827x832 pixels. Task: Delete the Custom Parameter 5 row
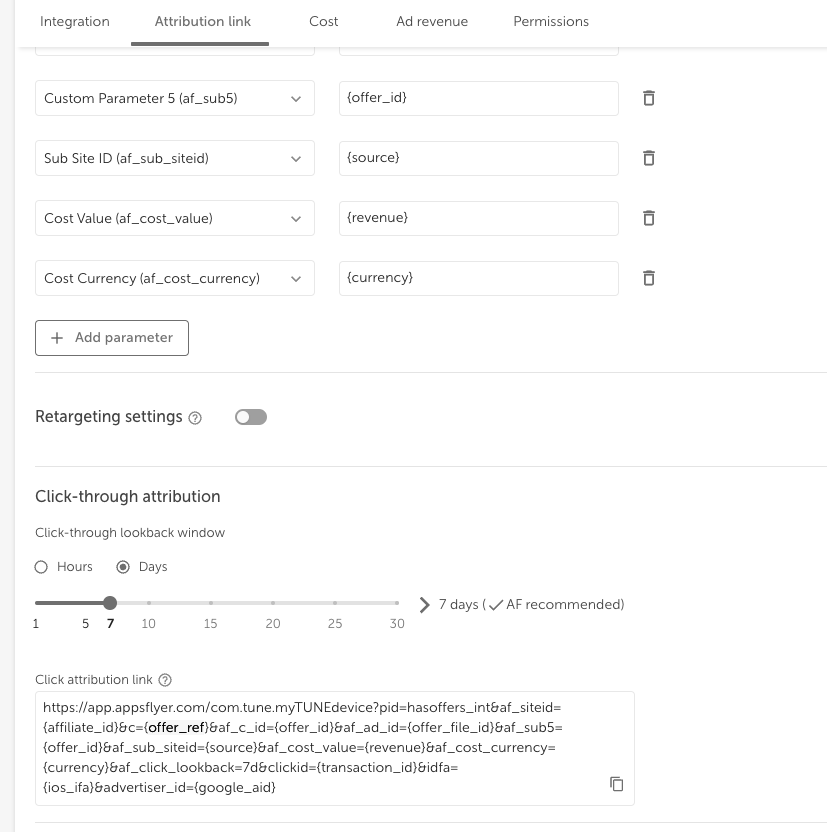click(x=648, y=98)
